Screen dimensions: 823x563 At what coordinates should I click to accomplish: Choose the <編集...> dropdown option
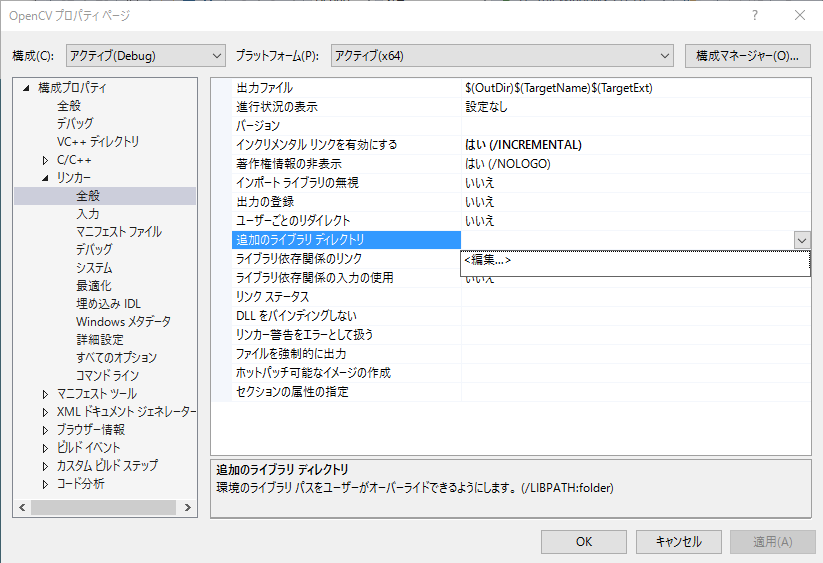pos(488,260)
